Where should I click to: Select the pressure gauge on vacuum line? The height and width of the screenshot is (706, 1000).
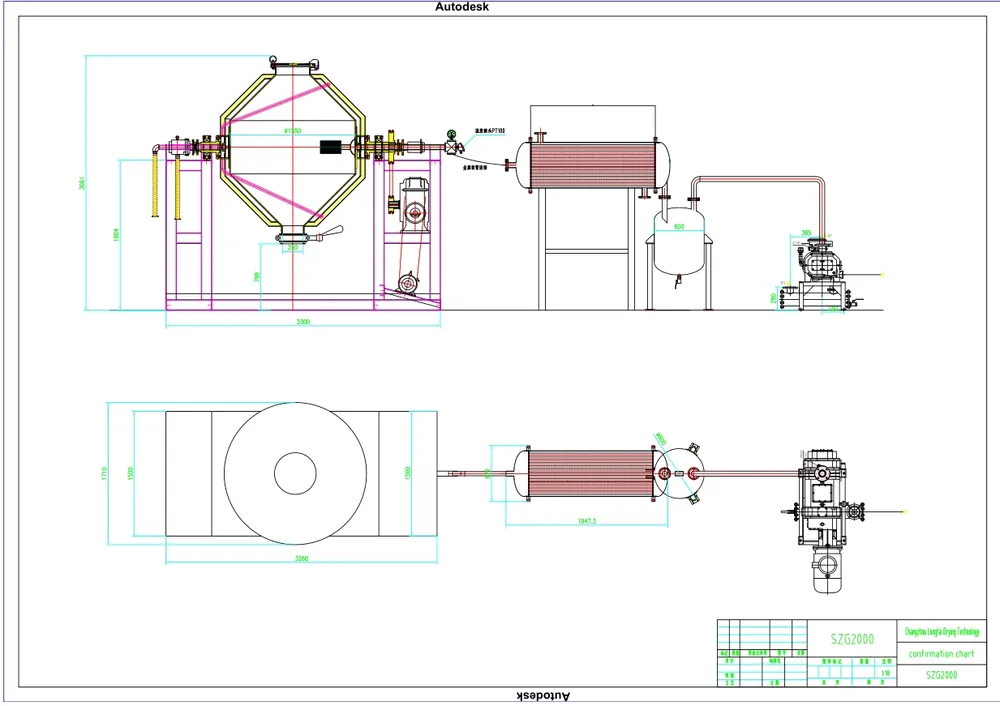coord(452,135)
